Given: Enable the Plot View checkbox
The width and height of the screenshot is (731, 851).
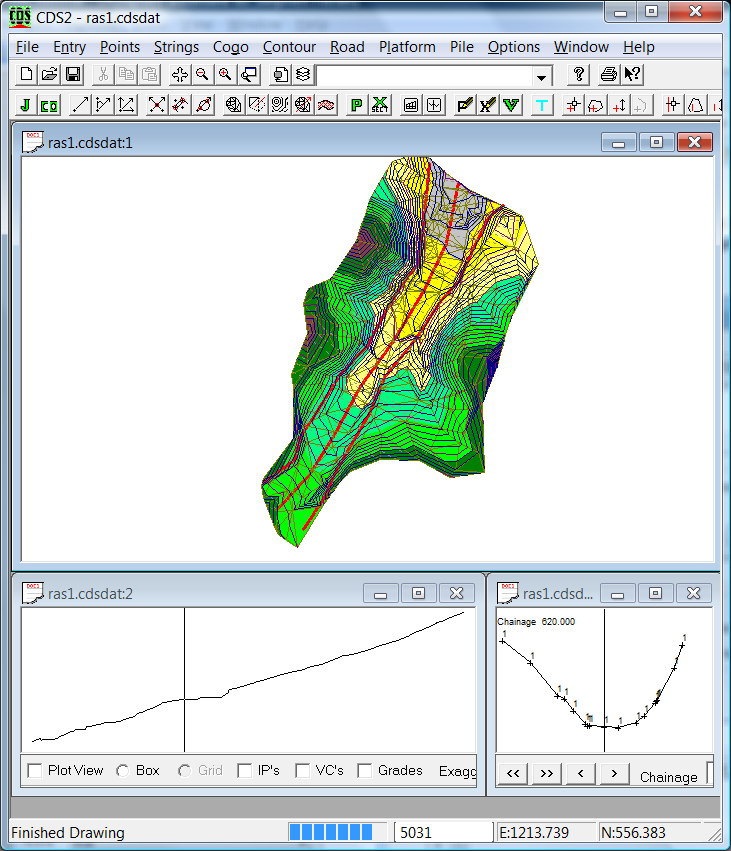Looking at the screenshot, I should pyautogui.click(x=35, y=771).
